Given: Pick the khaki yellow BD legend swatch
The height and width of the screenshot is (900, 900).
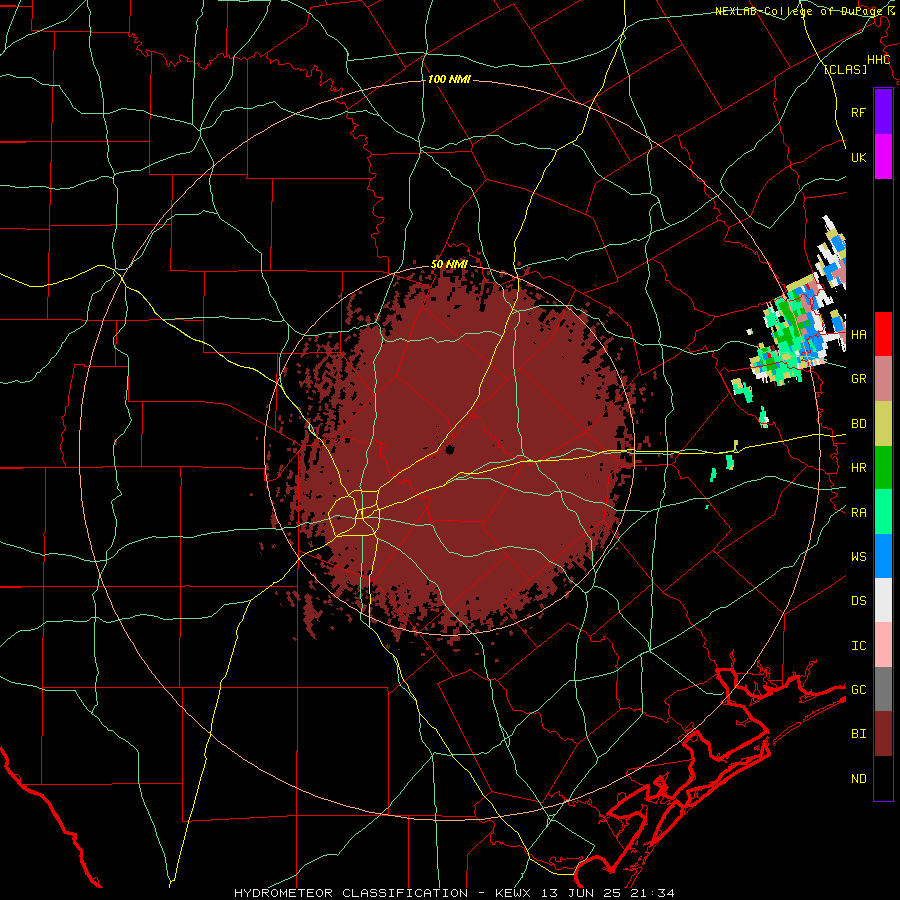Looking at the screenshot, I should pos(883,423).
